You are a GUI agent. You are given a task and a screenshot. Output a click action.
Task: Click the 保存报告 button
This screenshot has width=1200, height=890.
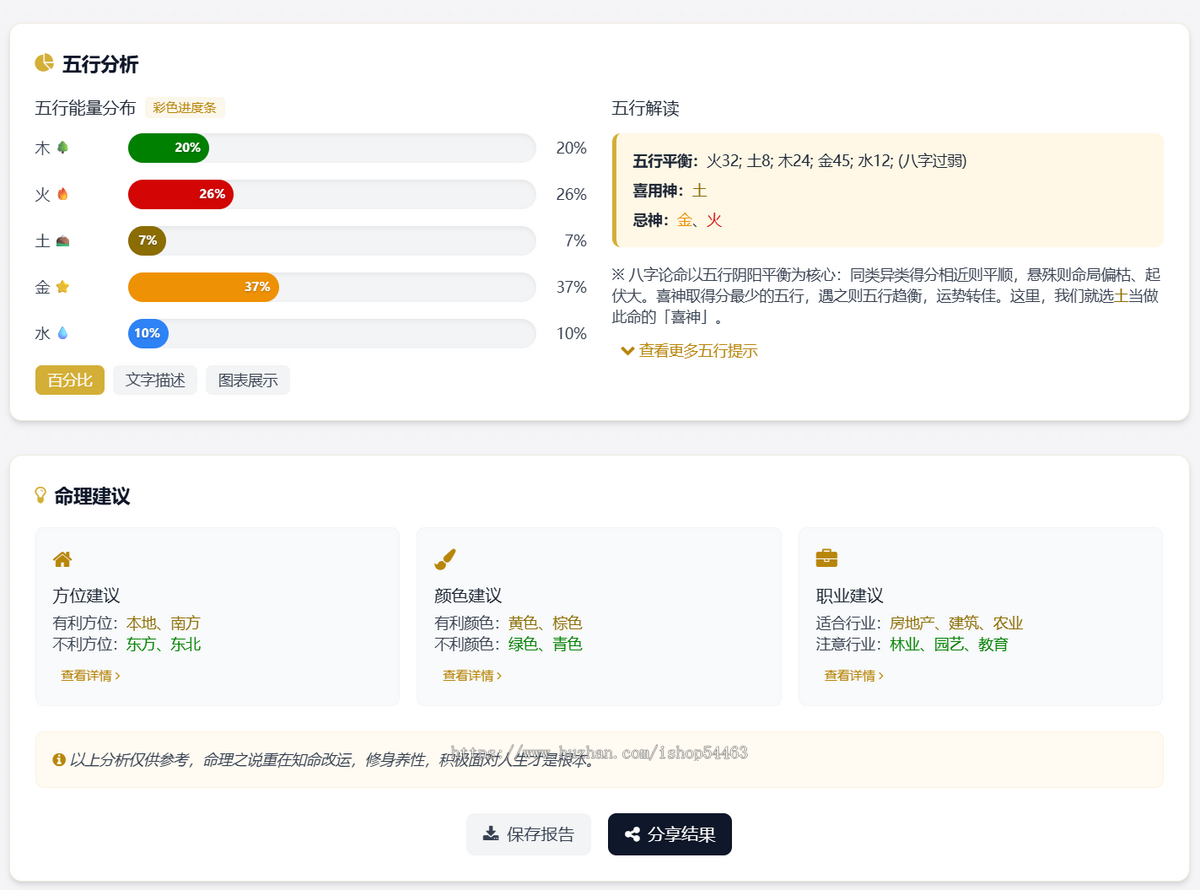click(528, 834)
